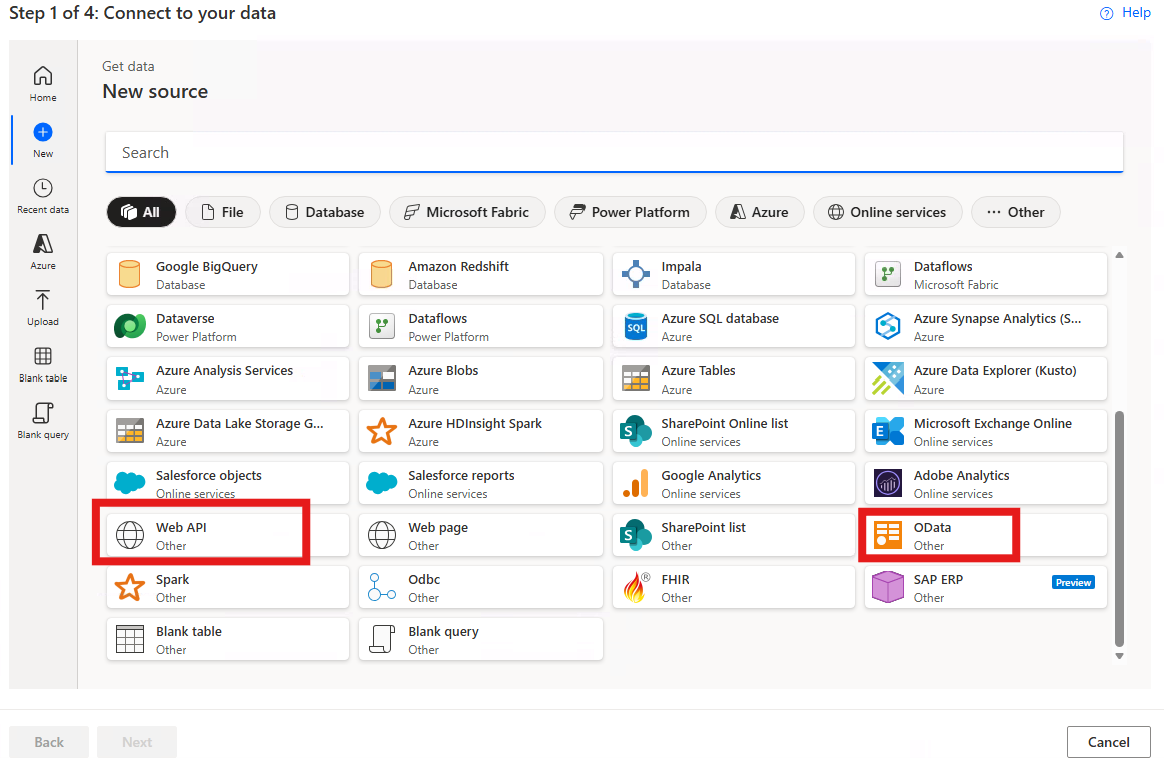Select the Spark Other connector card
This screenshot has width=1164, height=758.
click(228, 587)
